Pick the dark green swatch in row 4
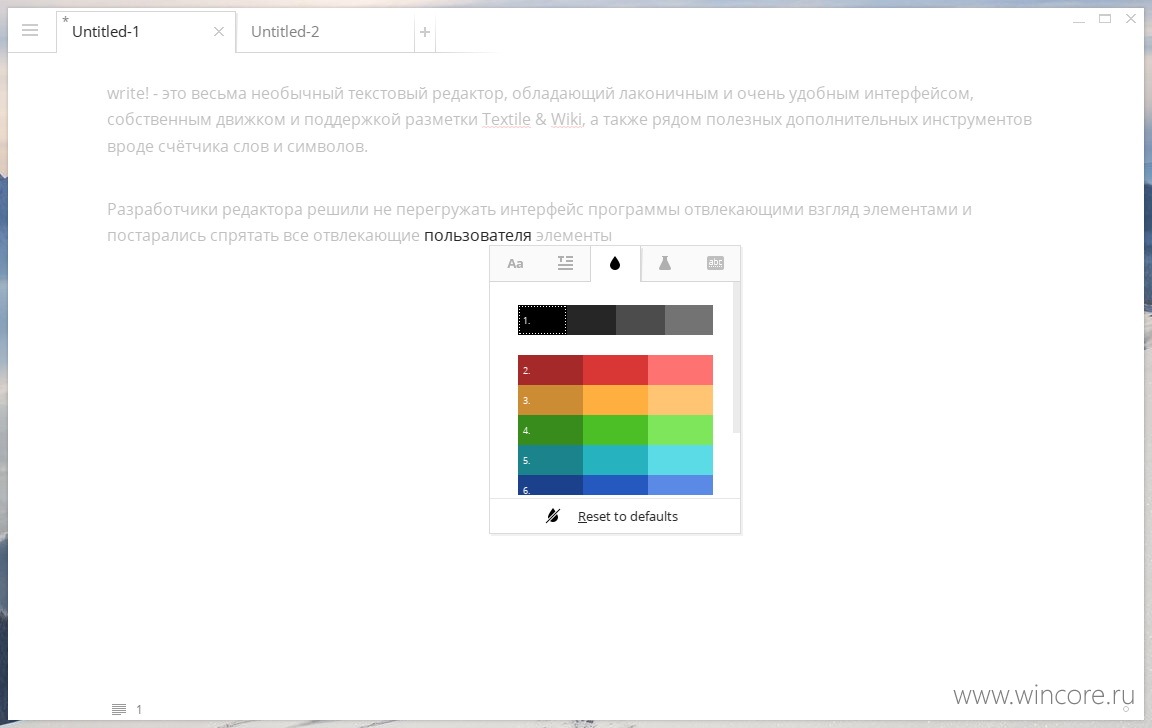Screen dimensions: 1152x728 pyautogui.click(x=550, y=430)
